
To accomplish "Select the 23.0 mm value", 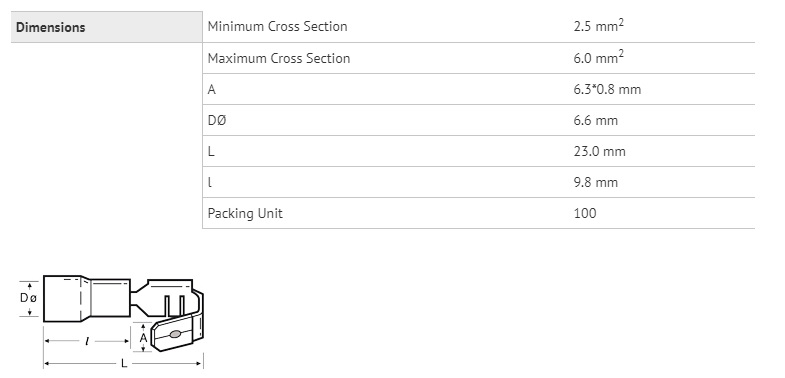I will pyautogui.click(x=600, y=152).
